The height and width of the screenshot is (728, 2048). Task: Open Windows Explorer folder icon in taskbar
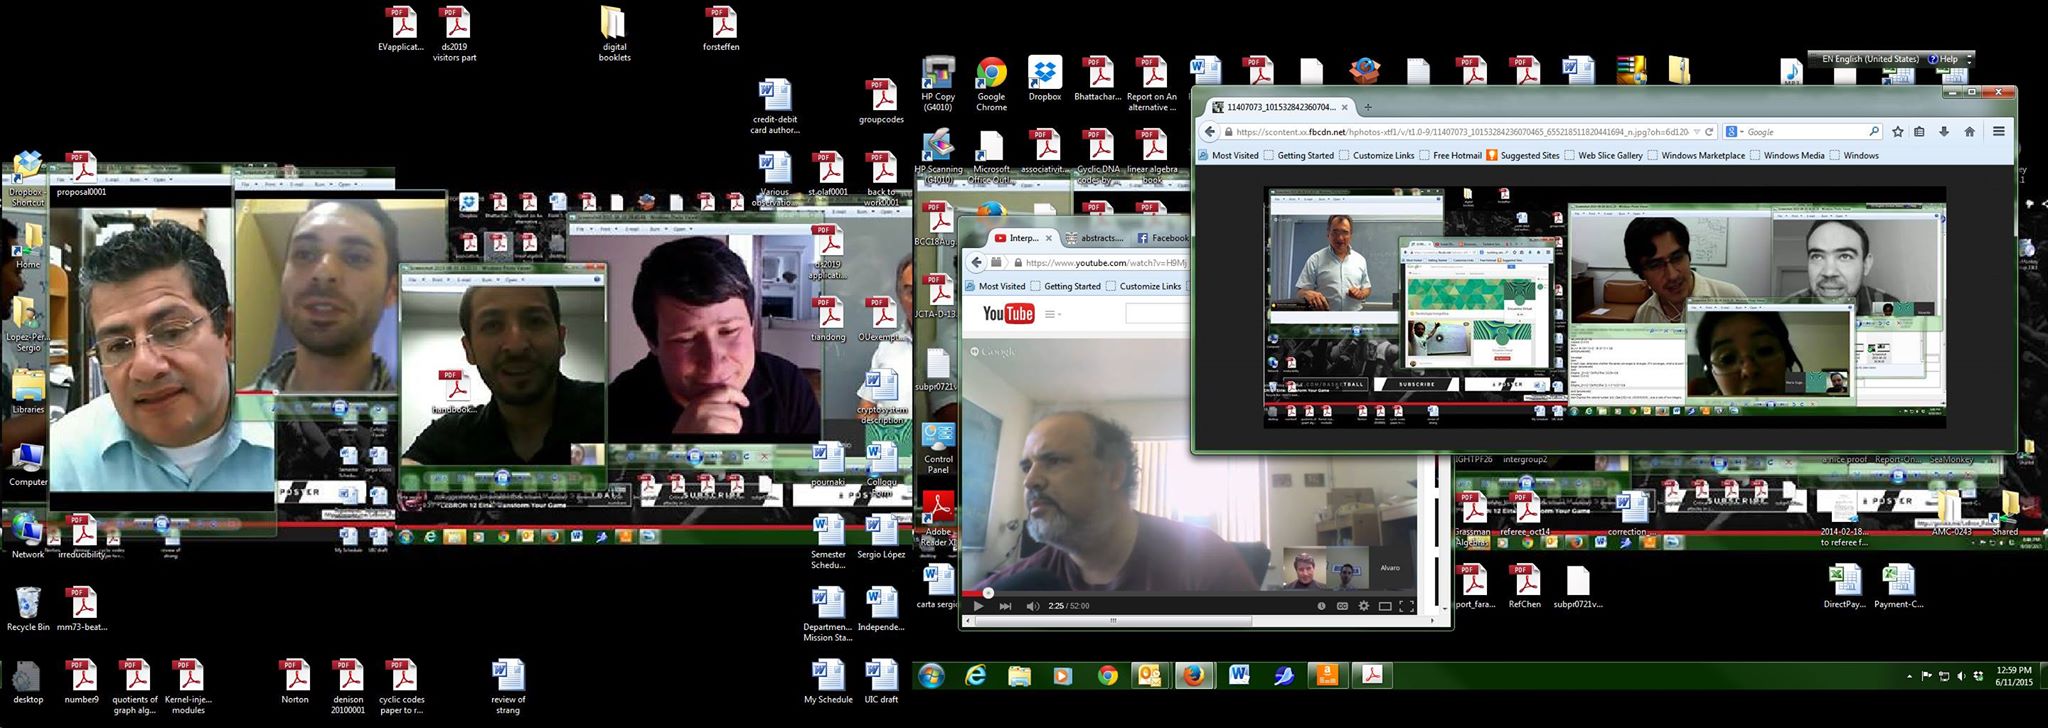[x=1019, y=676]
